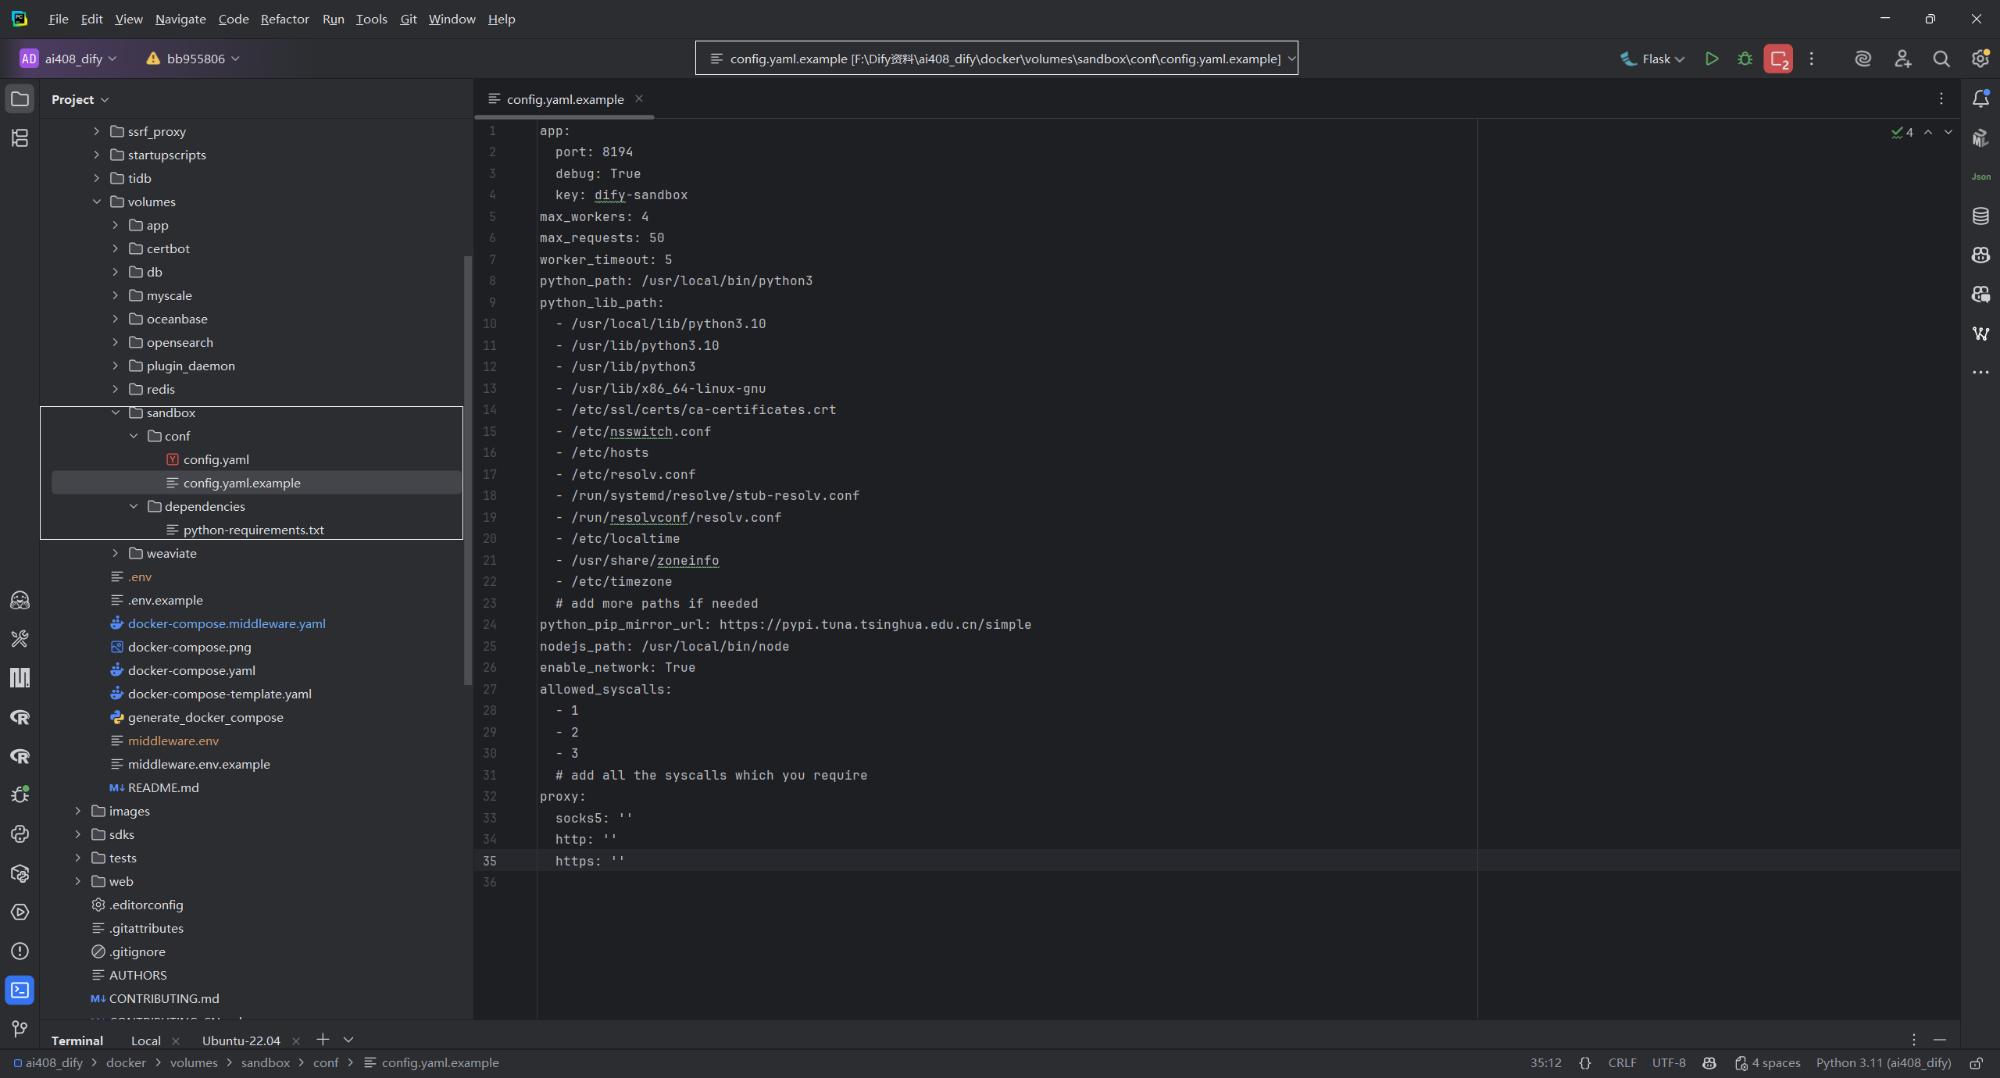Viewport: 2000px width, 1078px height.
Task: Open the bb955806 branch dropdown
Action: tap(193, 59)
